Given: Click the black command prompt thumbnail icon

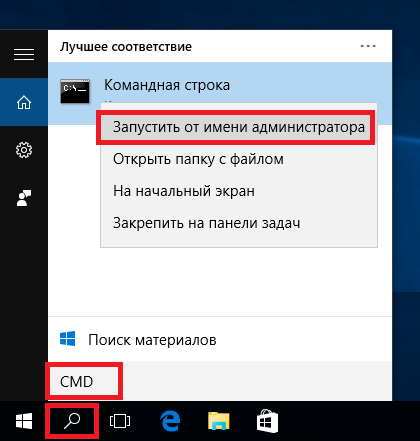Looking at the screenshot, I should [75, 91].
